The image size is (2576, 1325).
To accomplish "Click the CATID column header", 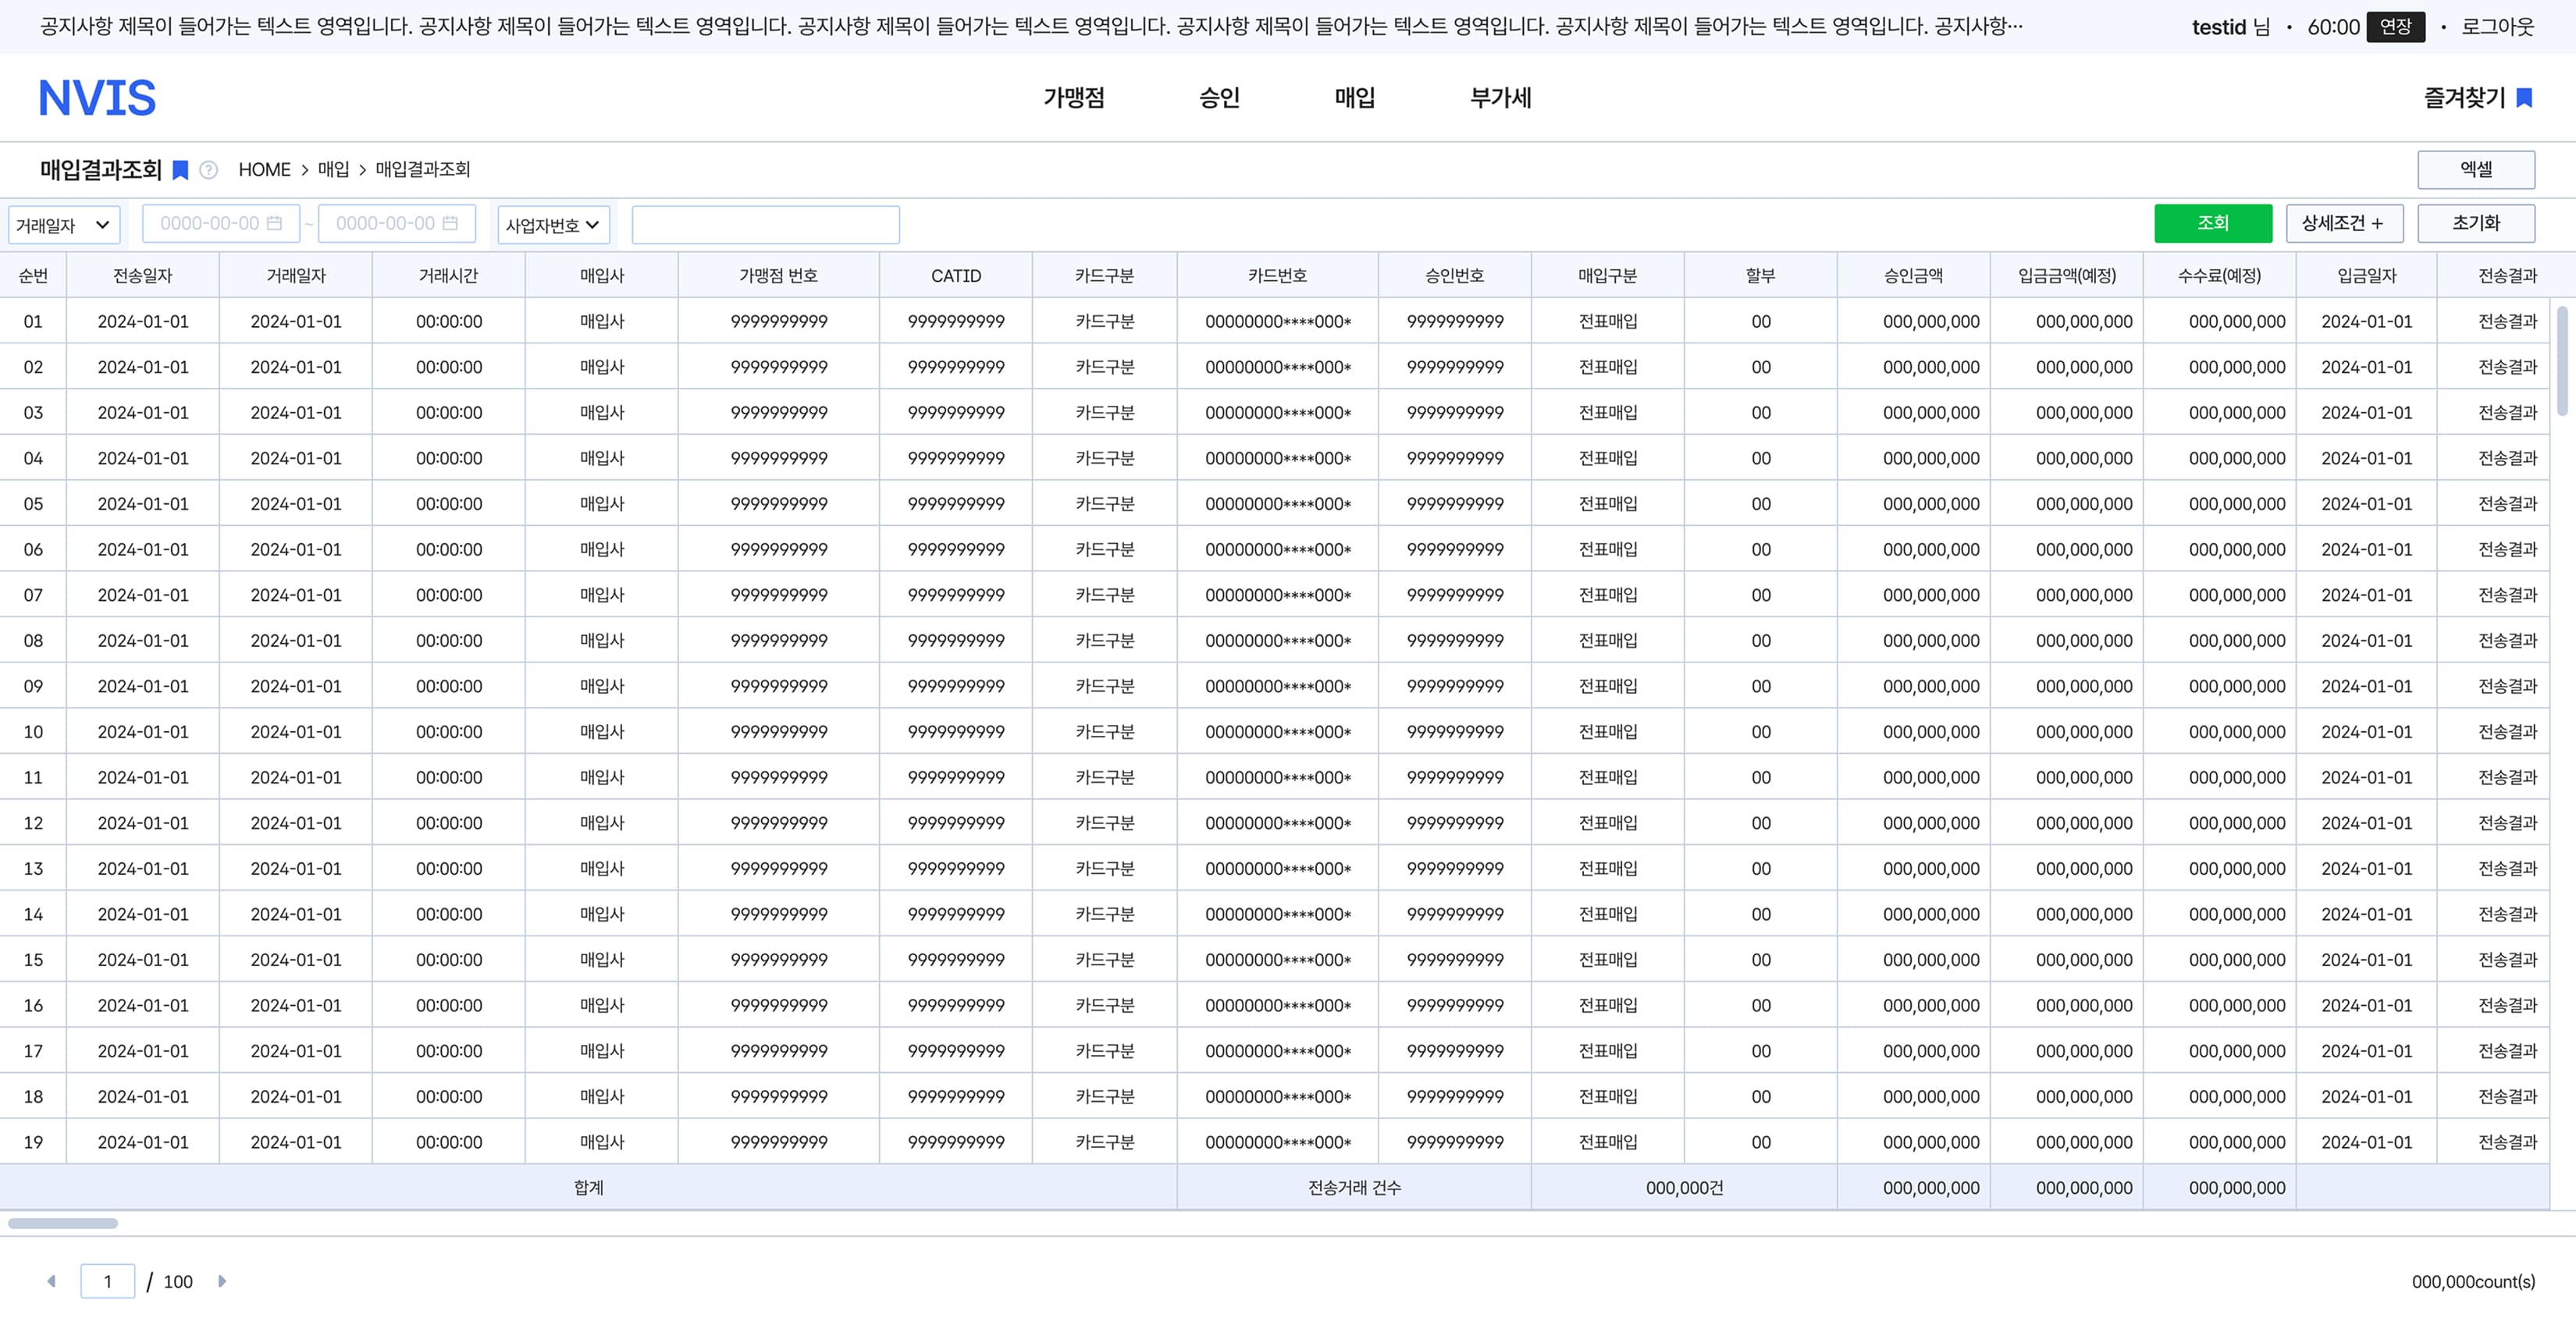I will (x=956, y=276).
